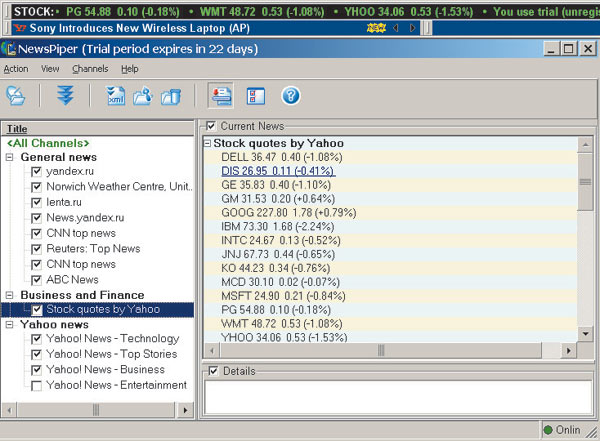Image resolution: width=600 pixels, height=441 pixels.
Task: Click the blue download arrows toolbar icon
Action: point(64,96)
